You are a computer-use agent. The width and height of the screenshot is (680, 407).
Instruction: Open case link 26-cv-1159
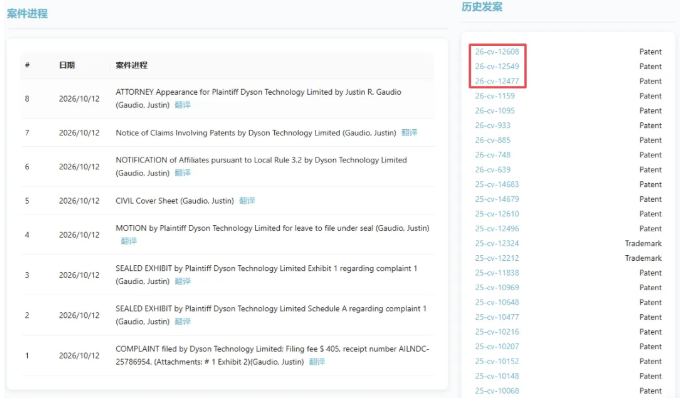[495, 96]
